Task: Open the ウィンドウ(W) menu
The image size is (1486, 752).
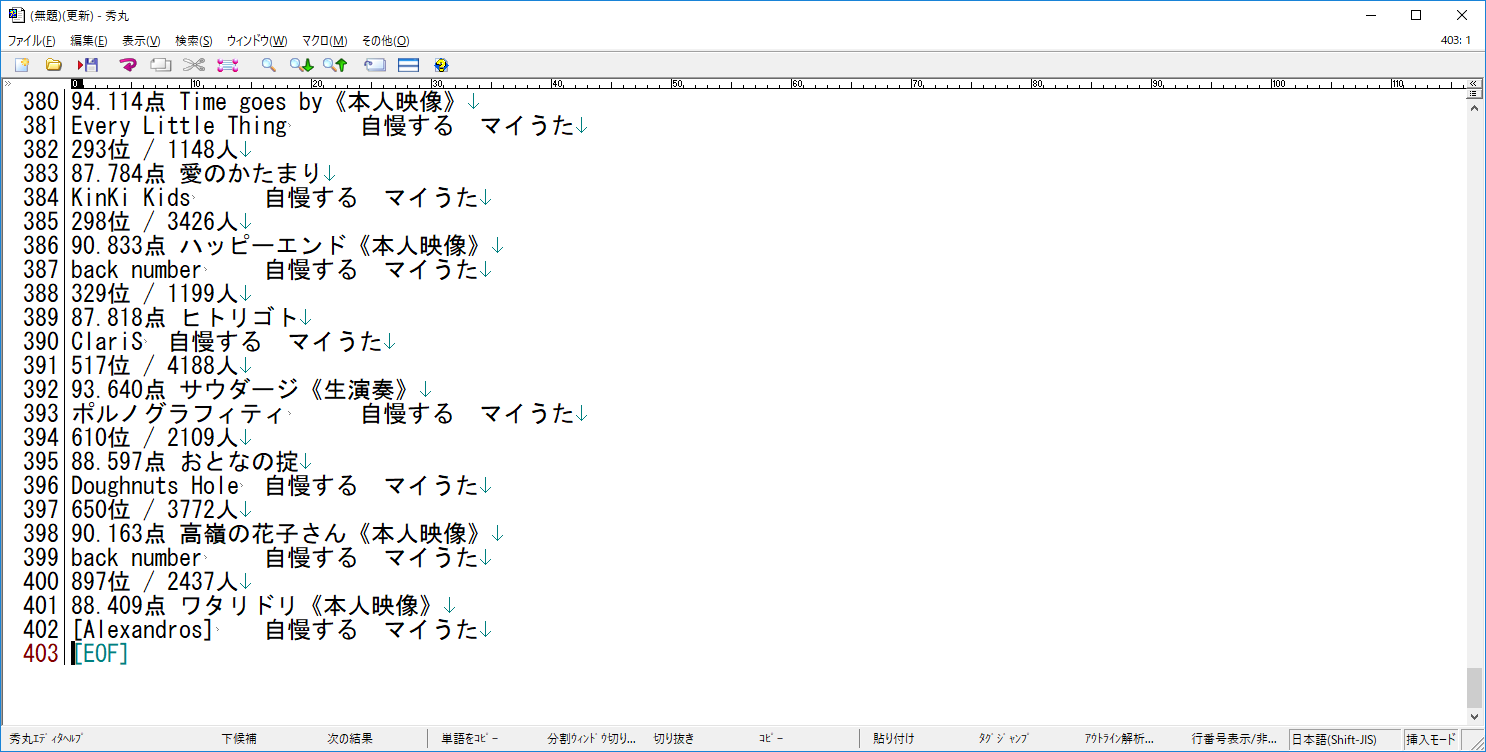Action: [x=257, y=41]
